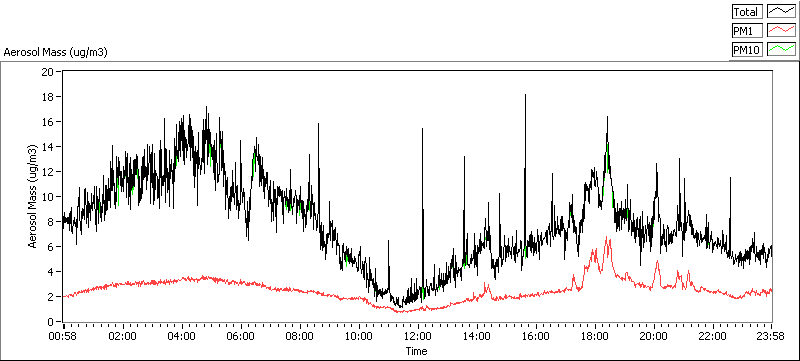Click the y-axis value 12
The image size is (800, 361).
[x=48, y=171]
